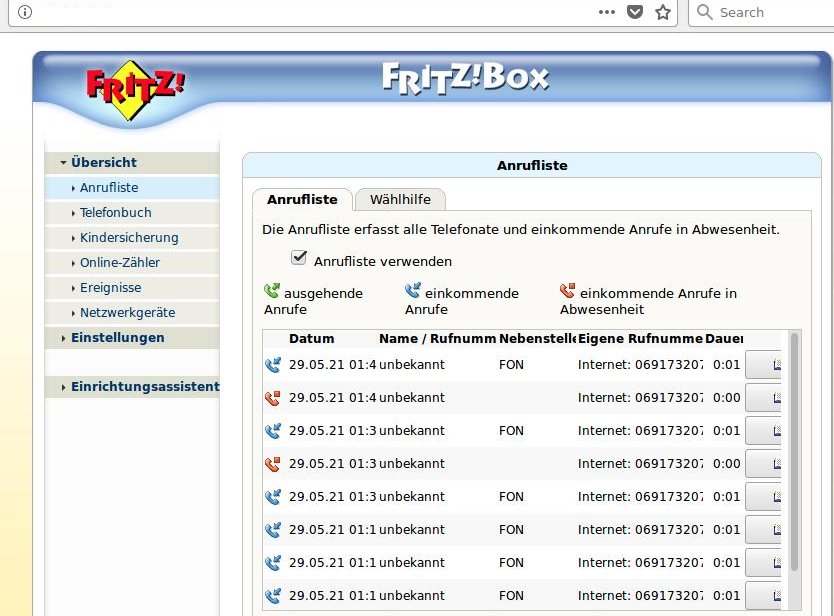The image size is (834, 616).
Task: Click phonebook button of the 01:3 missed call
Action: (x=763, y=464)
